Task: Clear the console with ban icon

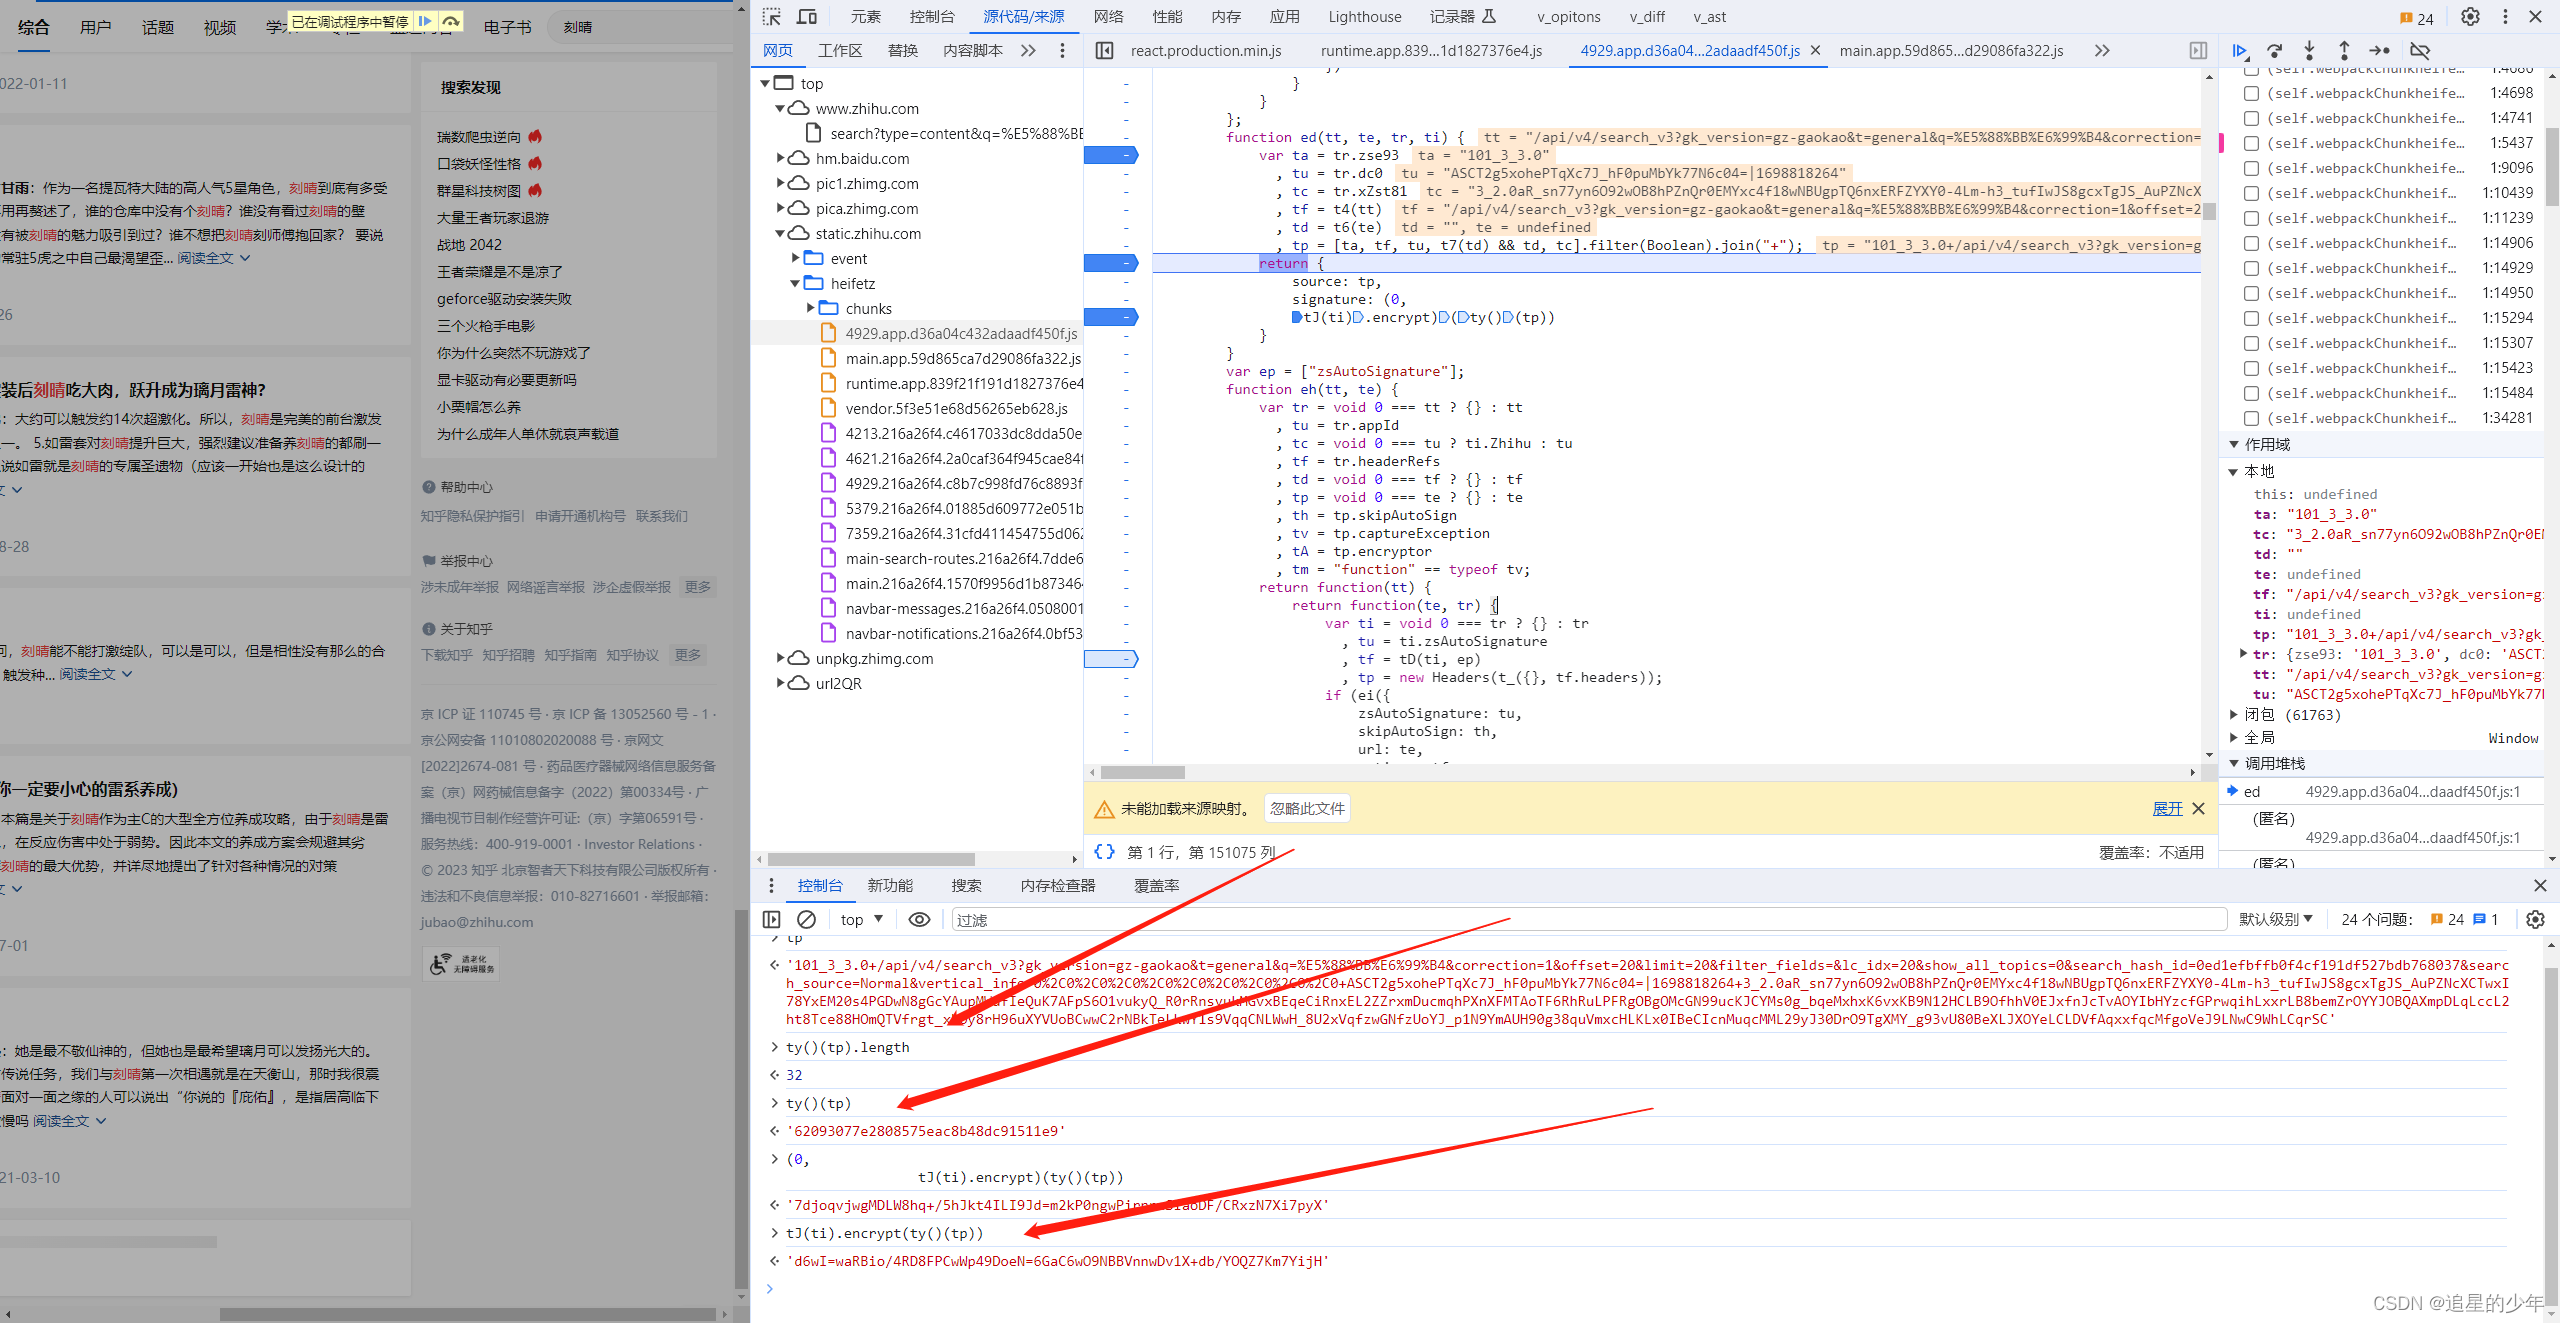Action: [806, 919]
